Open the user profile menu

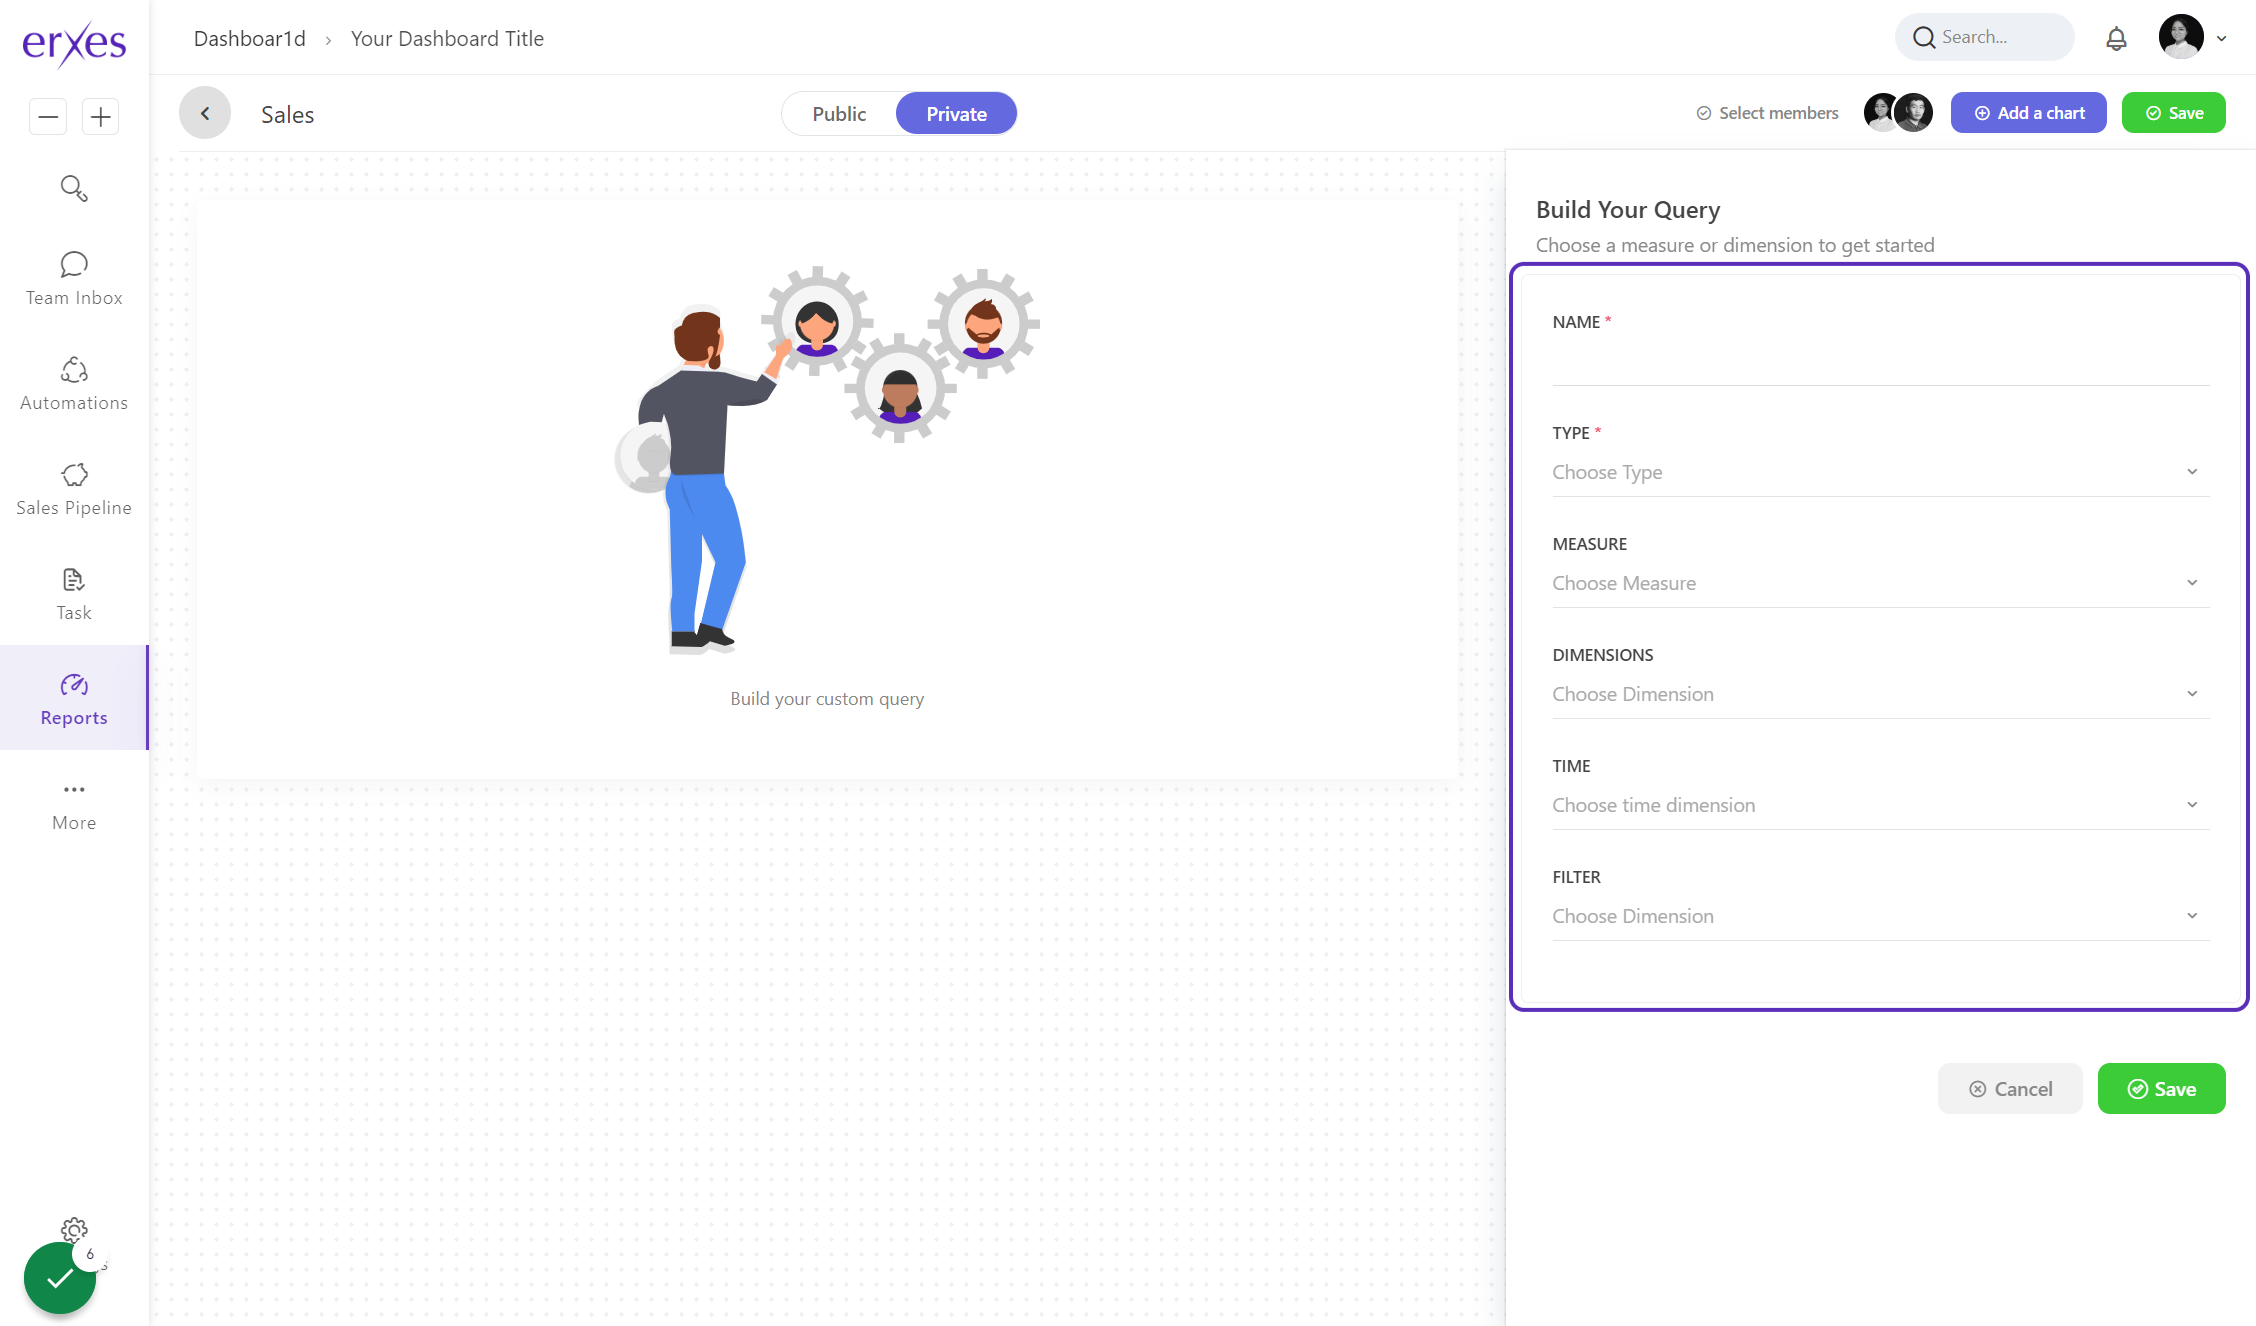click(2192, 38)
